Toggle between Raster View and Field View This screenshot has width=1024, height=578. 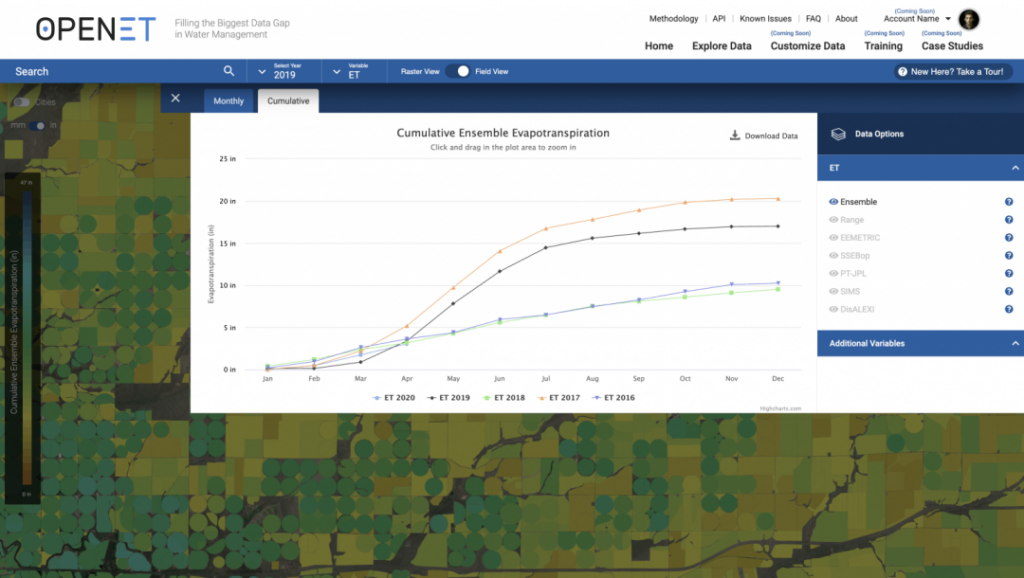pyautogui.click(x=457, y=72)
